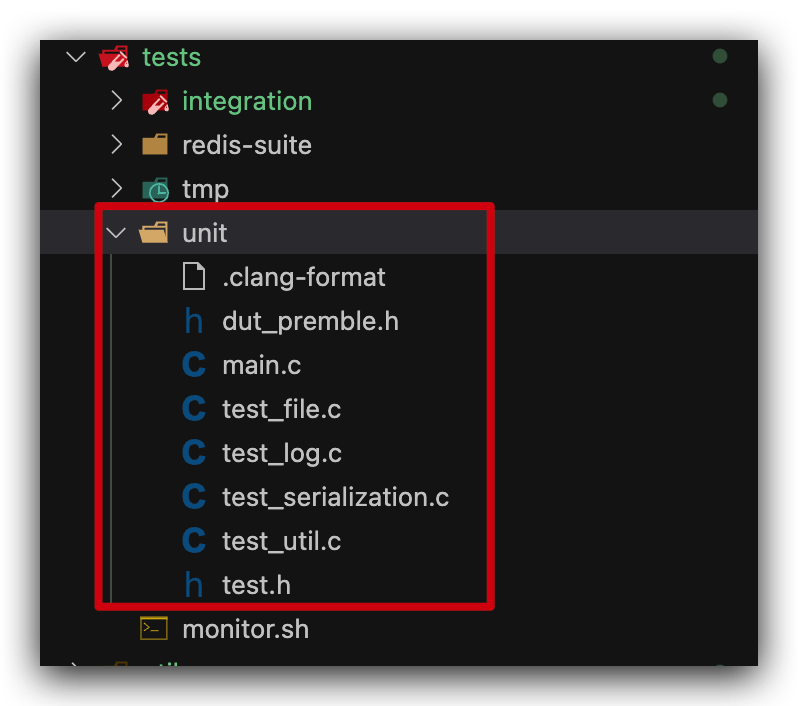Click the redis-suite folder icon
The image size is (798, 706).
[x=155, y=145]
